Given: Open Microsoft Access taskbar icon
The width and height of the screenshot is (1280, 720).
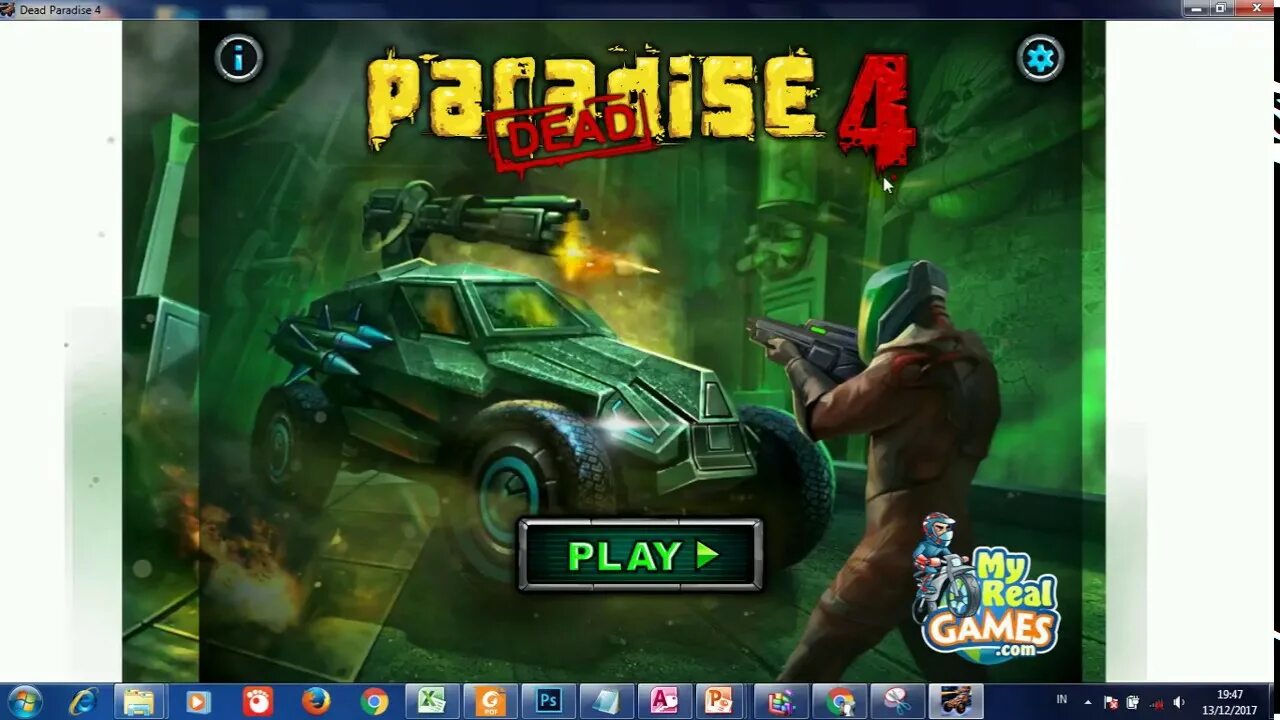Looking at the screenshot, I should point(664,701).
